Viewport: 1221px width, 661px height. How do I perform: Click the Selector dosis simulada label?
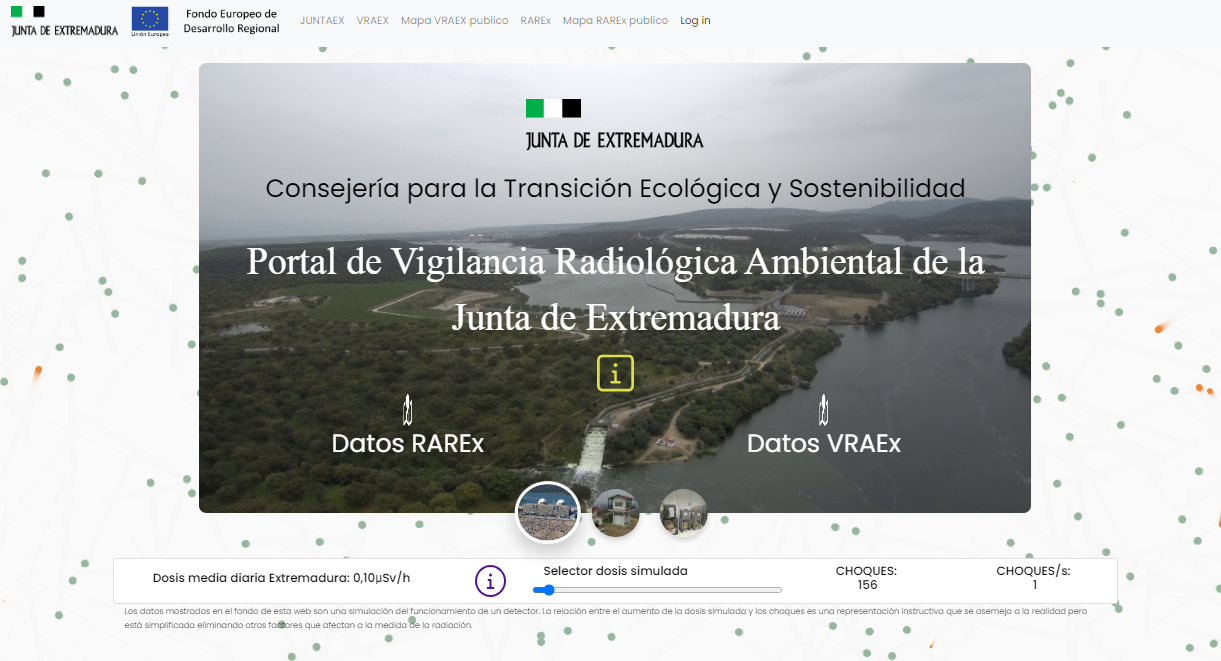[x=616, y=571]
